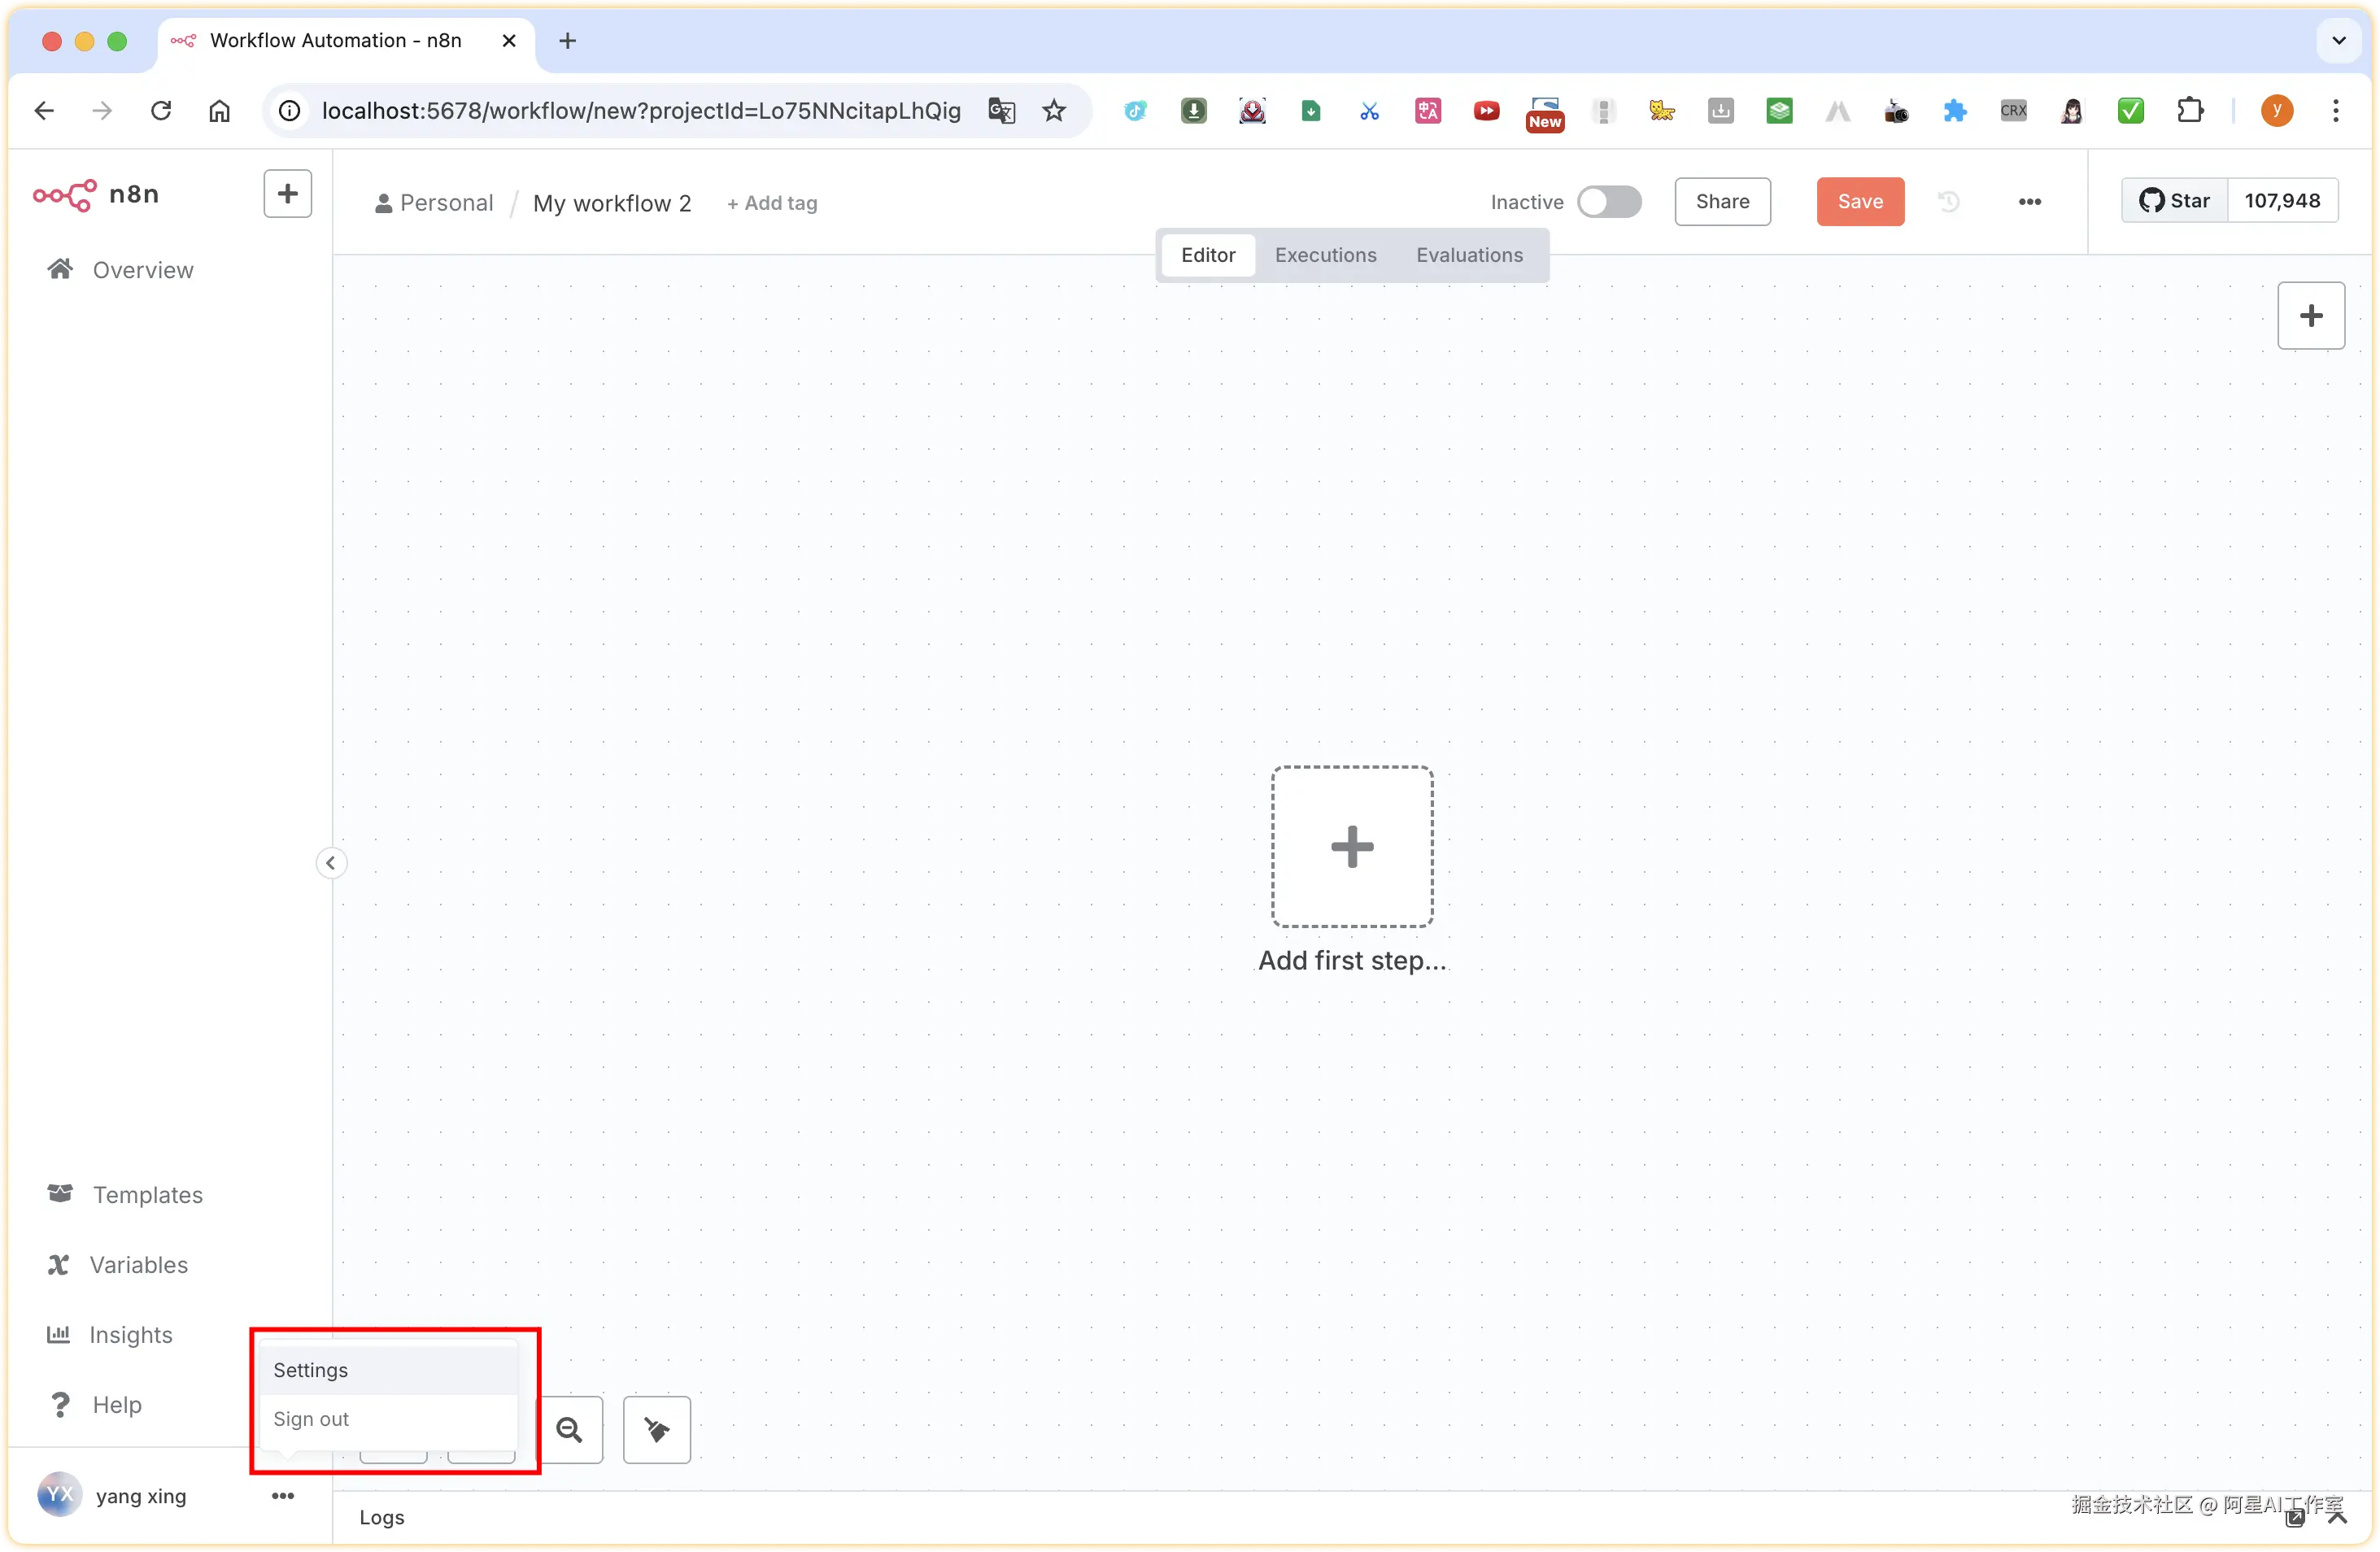The height and width of the screenshot is (1552, 2380).
Task: Click the Add first step box
Action: pos(1352,847)
